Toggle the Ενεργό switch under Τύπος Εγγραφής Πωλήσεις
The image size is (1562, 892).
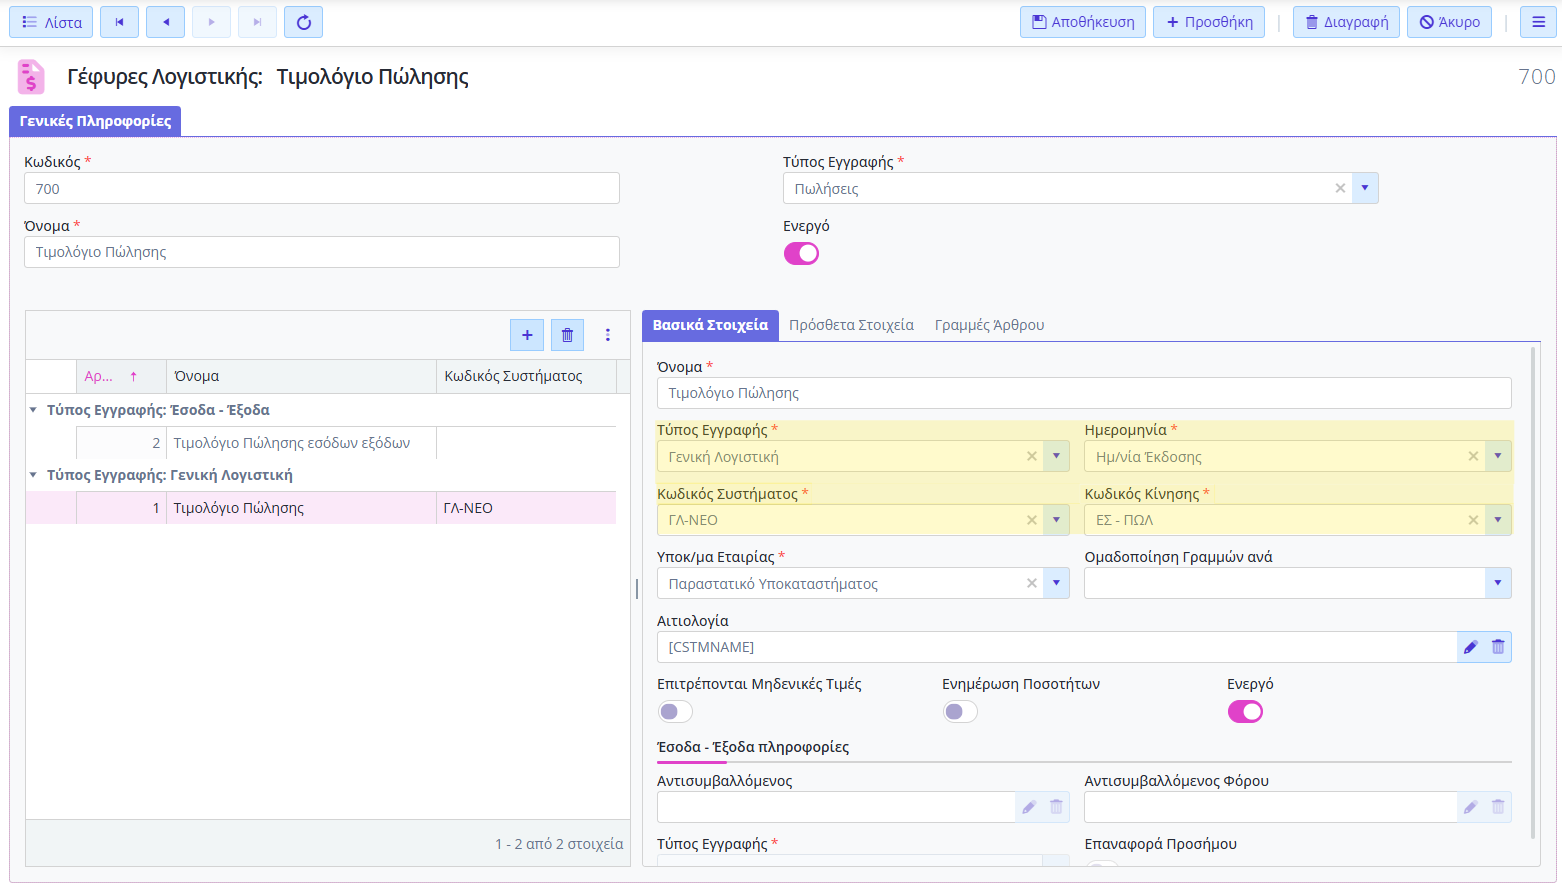tap(801, 254)
